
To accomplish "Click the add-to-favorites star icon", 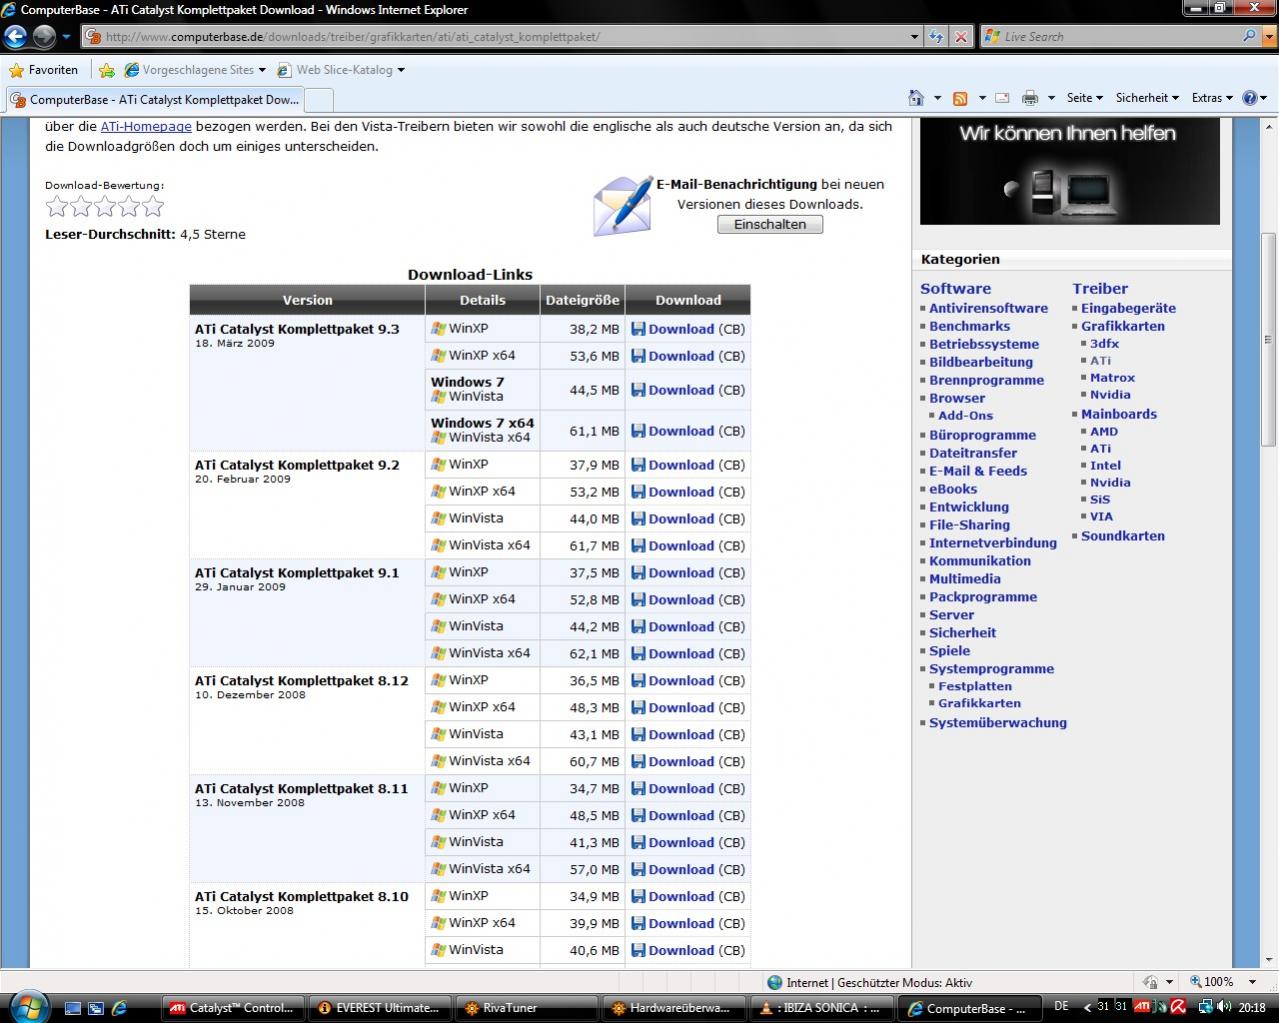I will point(107,70).
